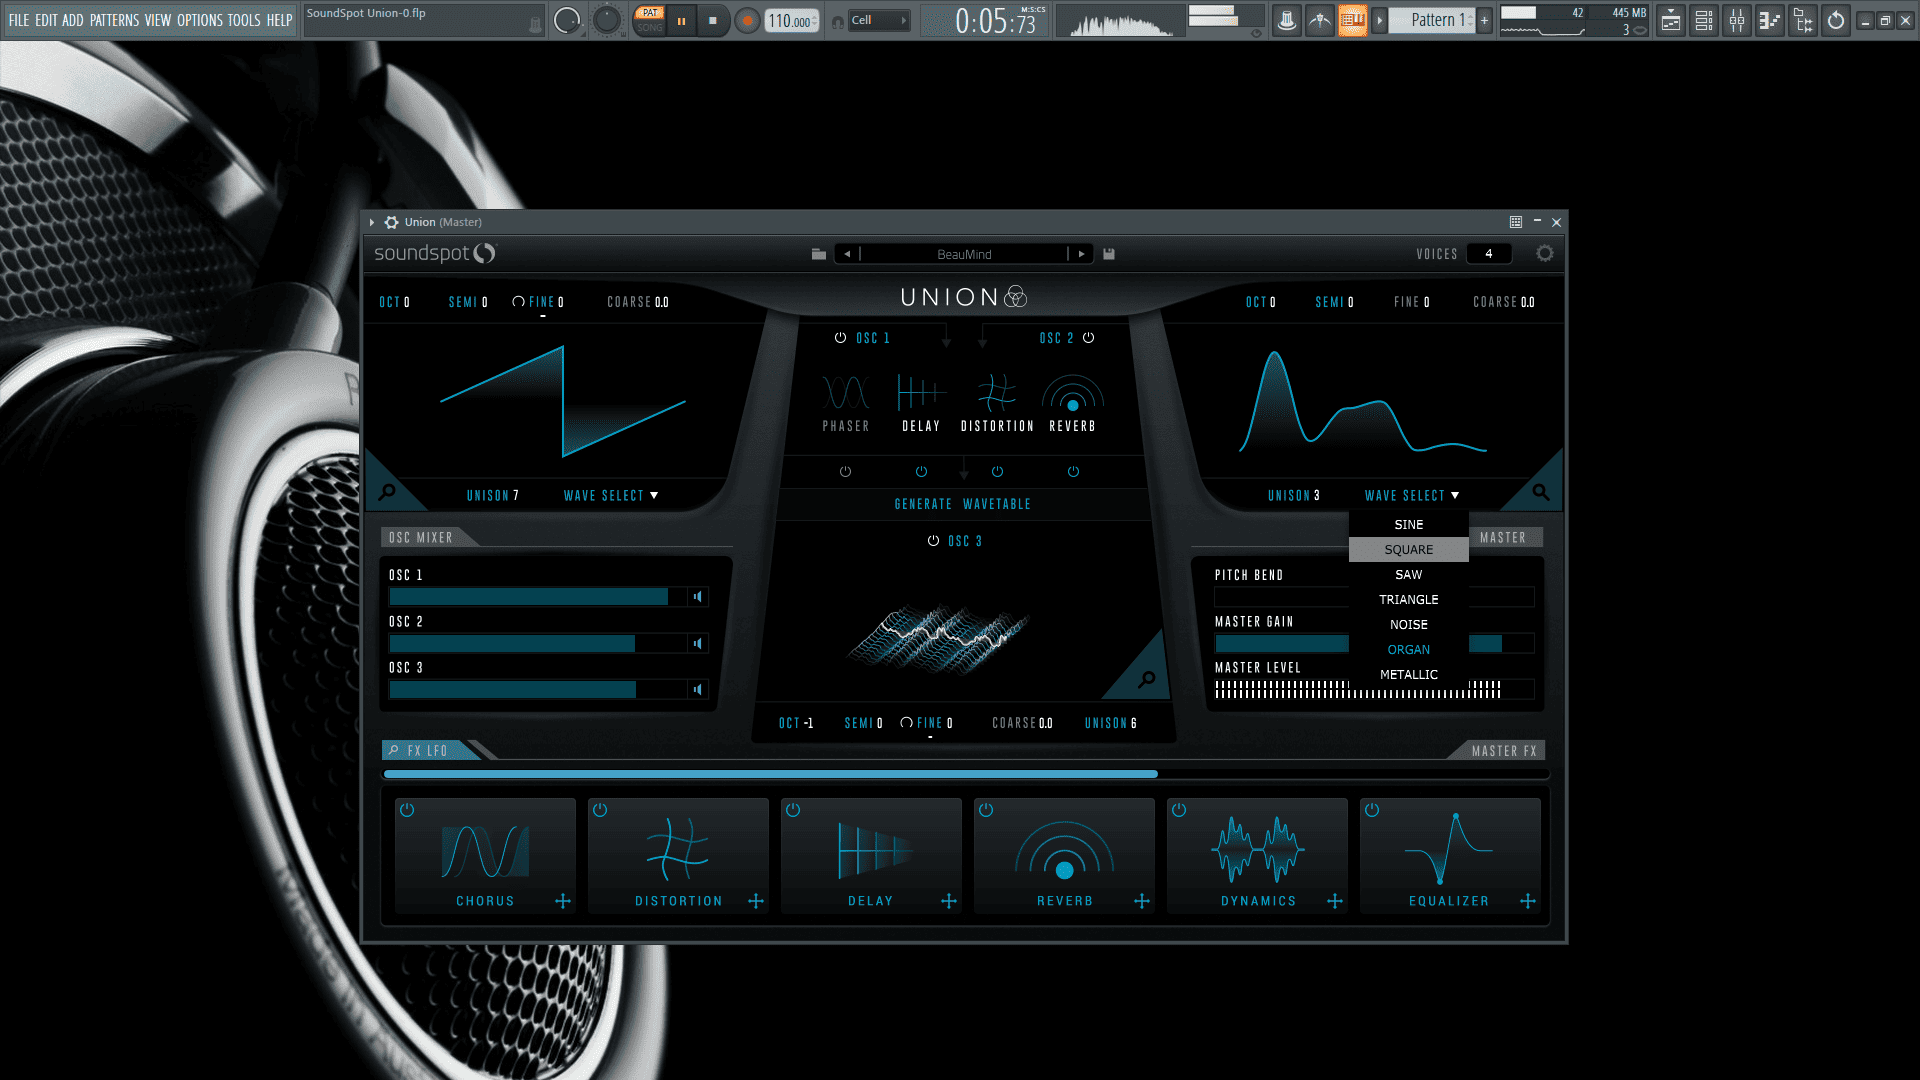Zoom OSC 1 waveform with magnifier

[x=387, y=492]
